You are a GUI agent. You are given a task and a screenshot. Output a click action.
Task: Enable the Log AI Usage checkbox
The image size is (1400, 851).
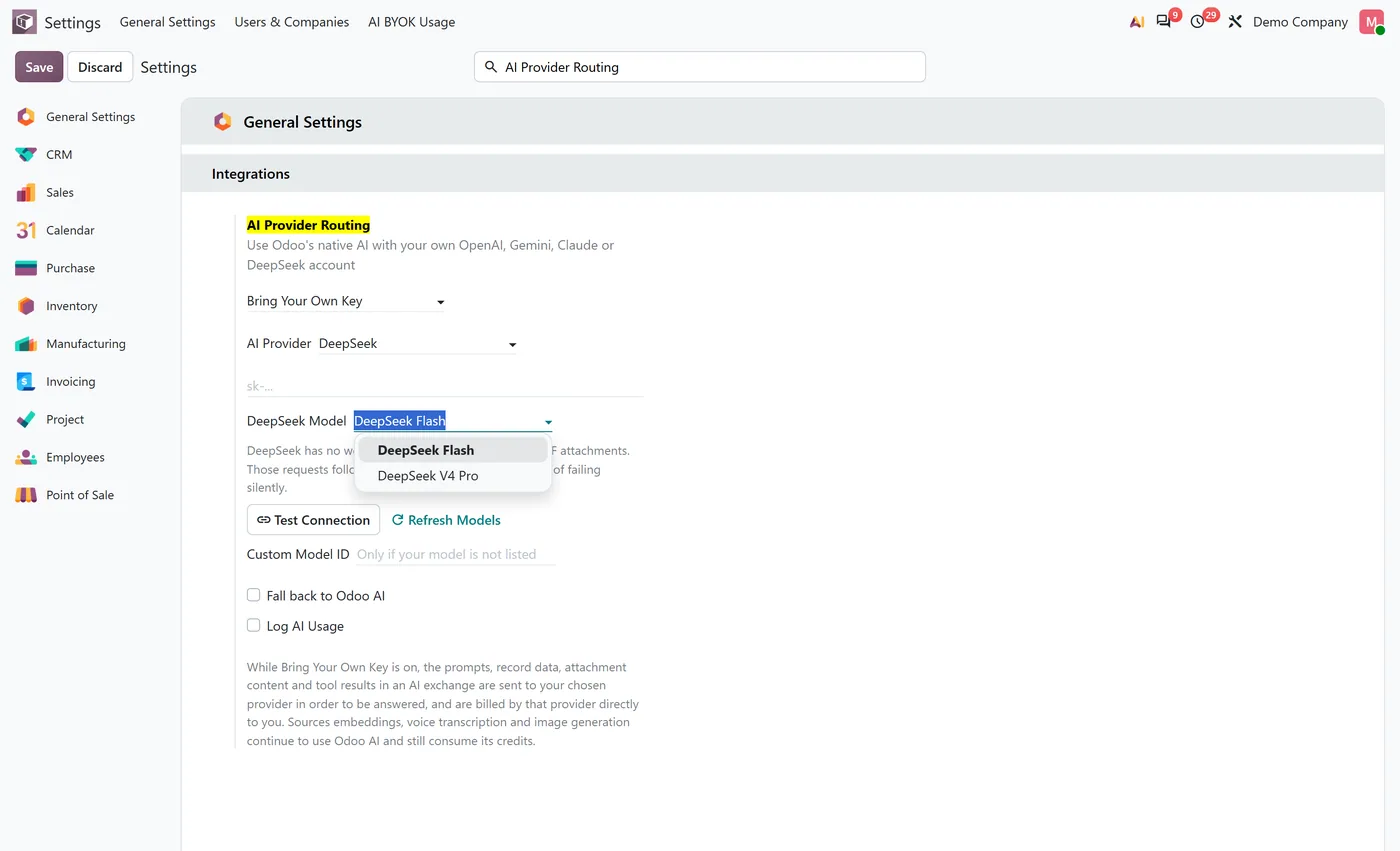(x=254, y=625)
